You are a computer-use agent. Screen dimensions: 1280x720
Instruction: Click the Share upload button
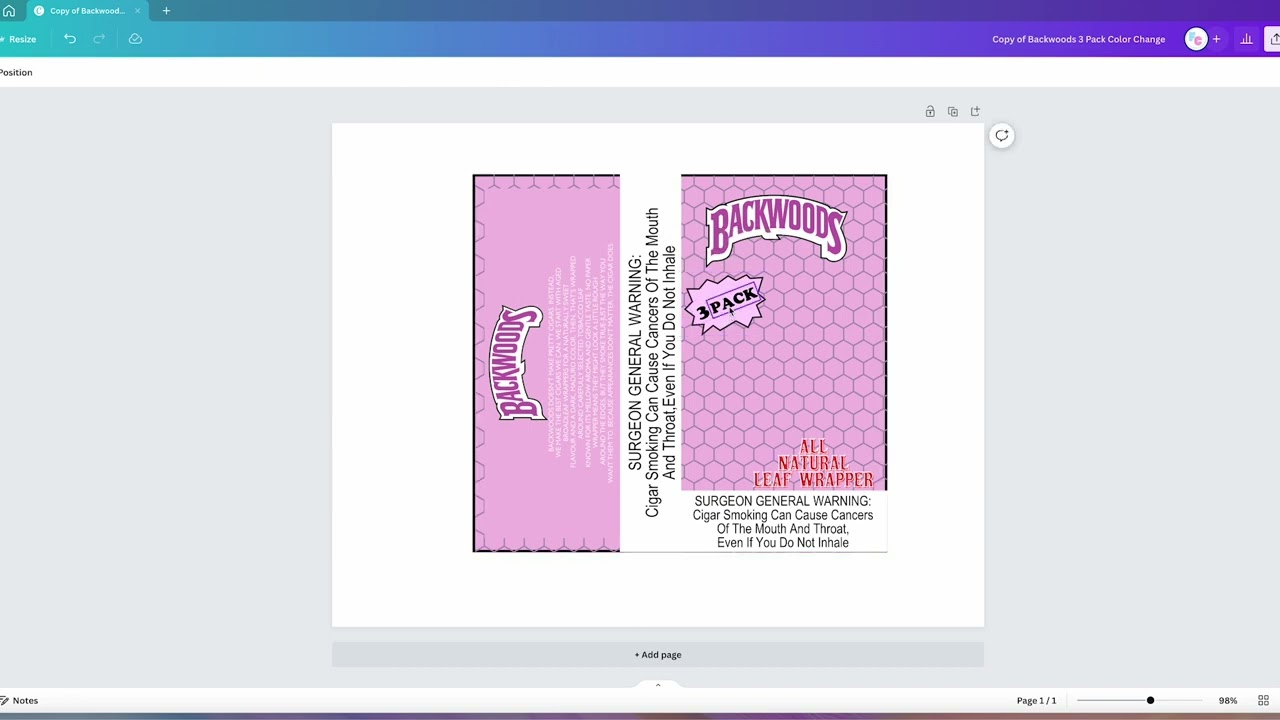(x=1273, y=39)
